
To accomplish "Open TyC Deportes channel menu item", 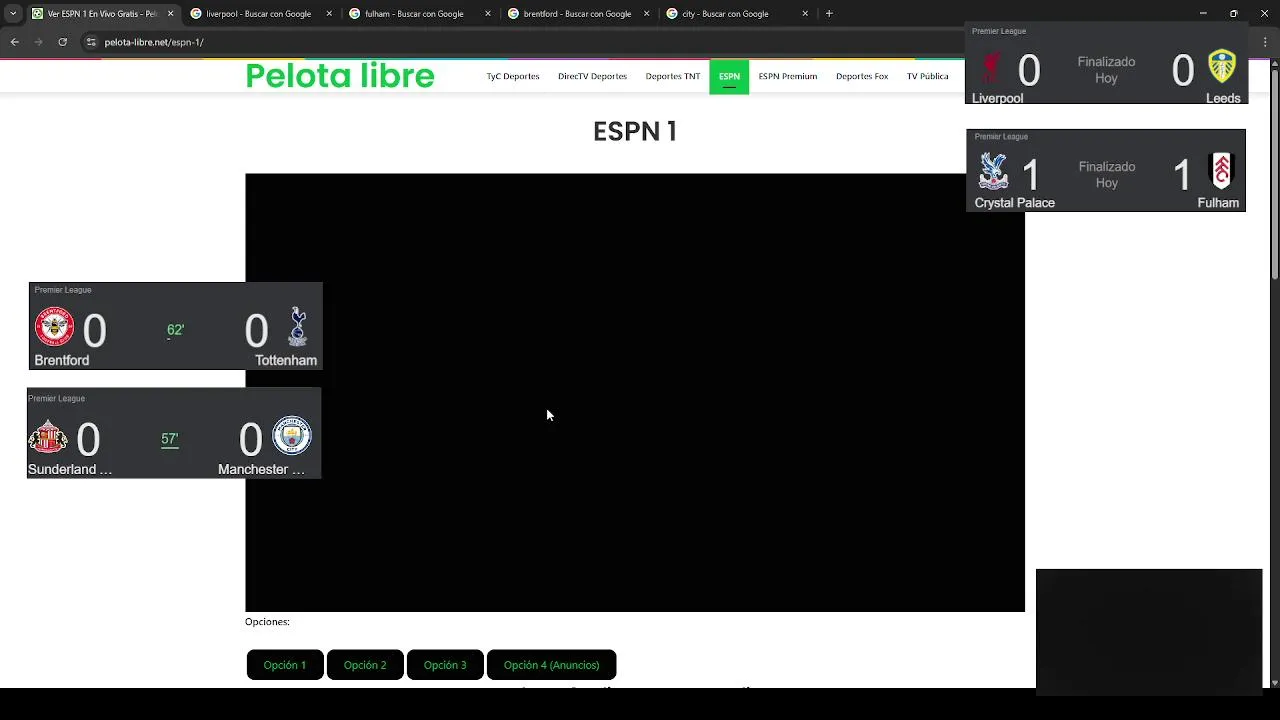I will (513, 76).
